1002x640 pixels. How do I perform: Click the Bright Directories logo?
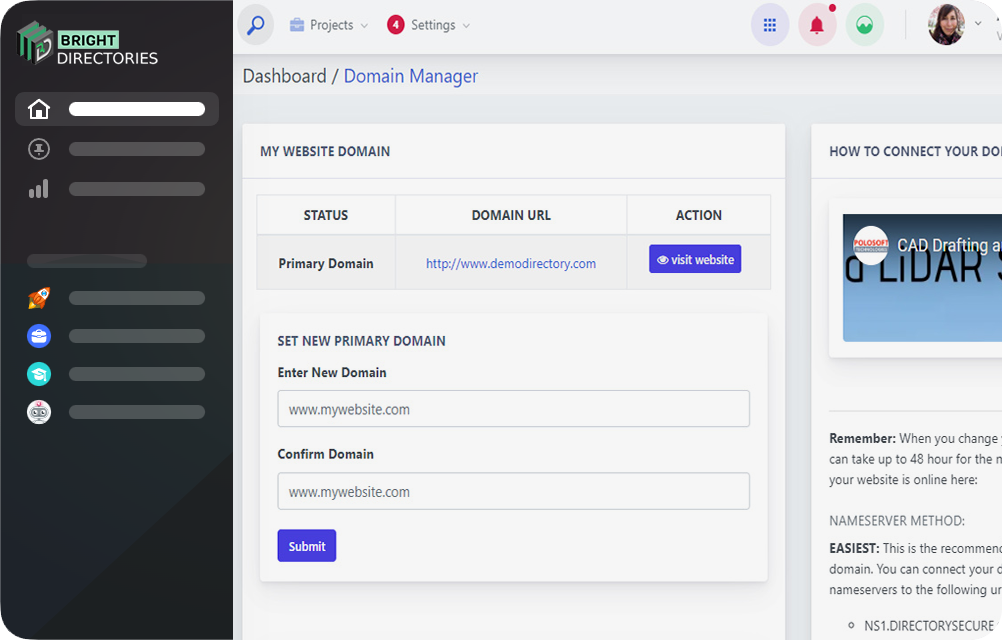pos(88,45)
